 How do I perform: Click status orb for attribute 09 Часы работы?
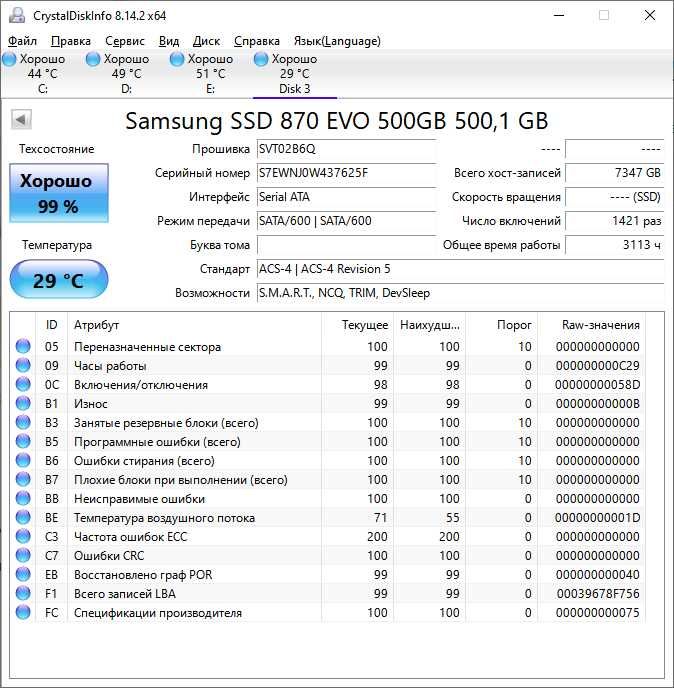click(23, 365)
